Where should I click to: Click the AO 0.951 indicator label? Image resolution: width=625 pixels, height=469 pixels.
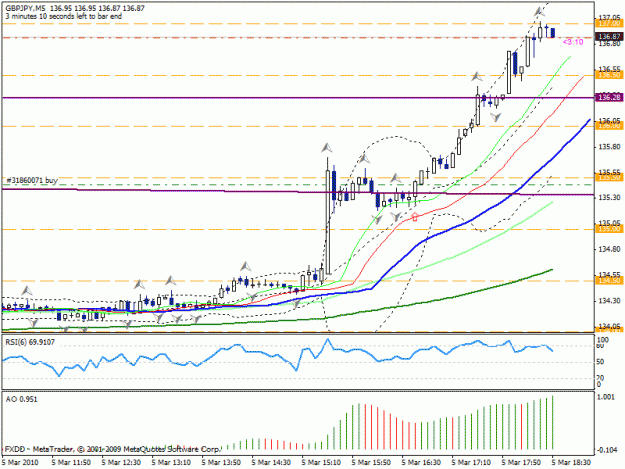[x=22, y=399]
